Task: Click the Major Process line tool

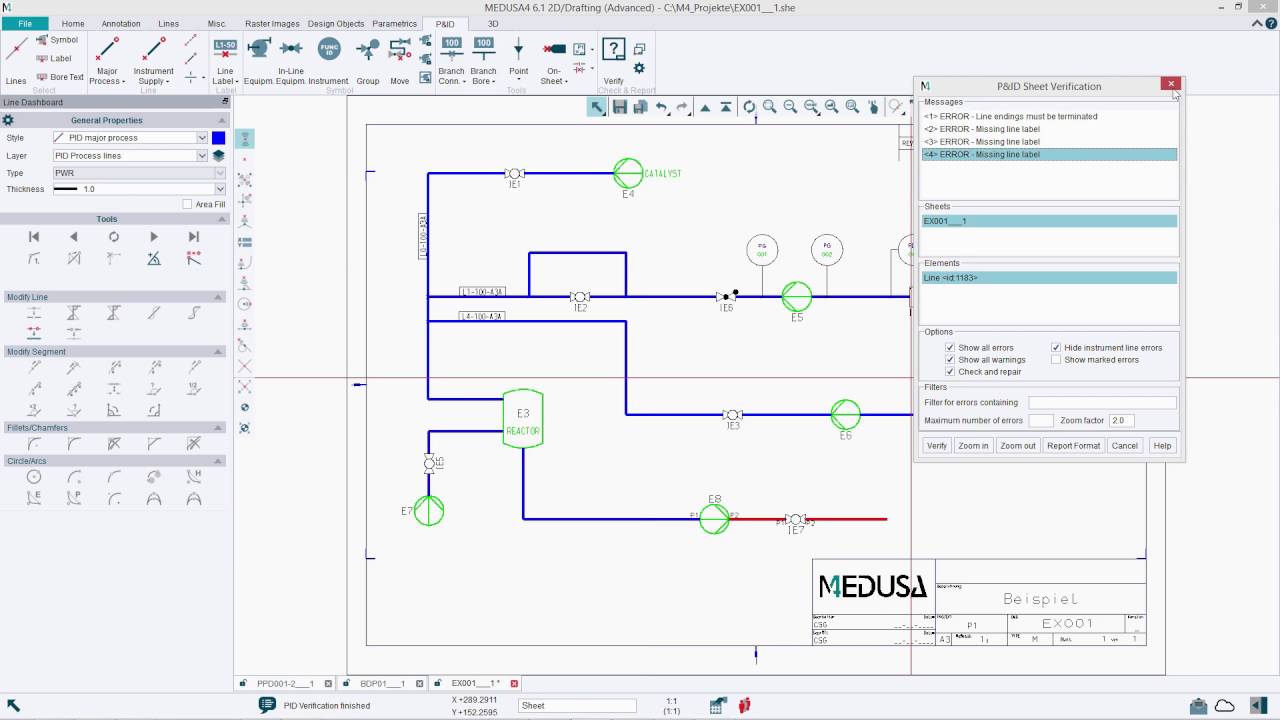Action: (x=107, y=59)
